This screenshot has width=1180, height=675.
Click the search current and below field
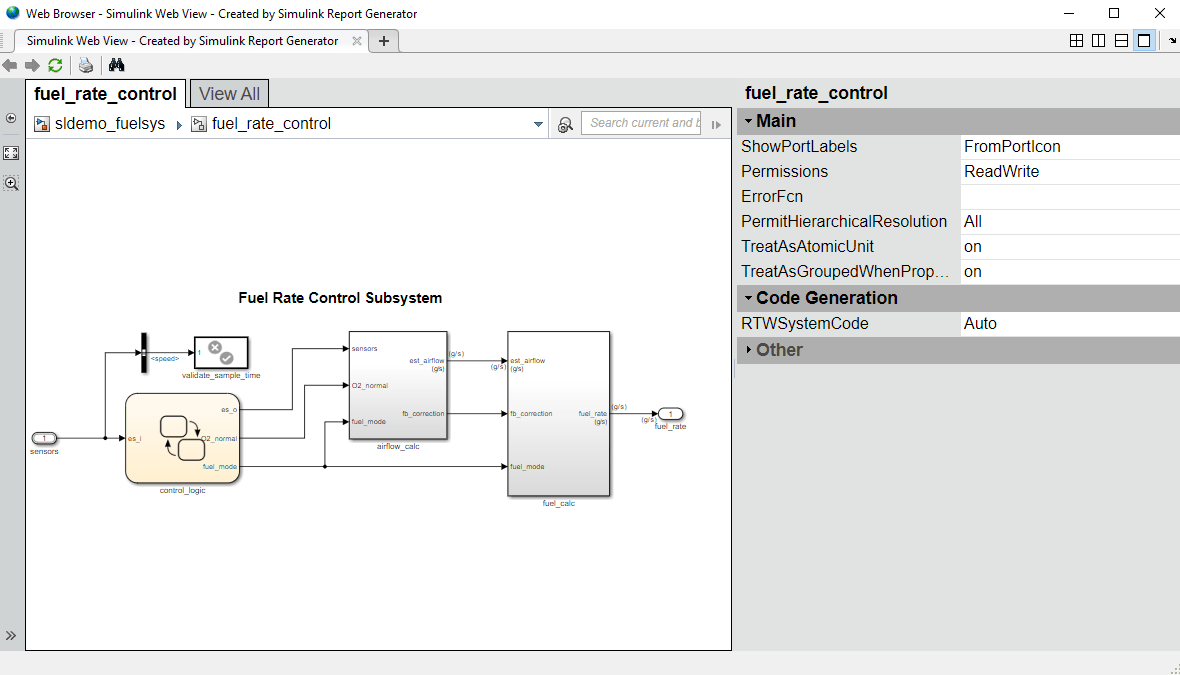click(x=641, y=123)
